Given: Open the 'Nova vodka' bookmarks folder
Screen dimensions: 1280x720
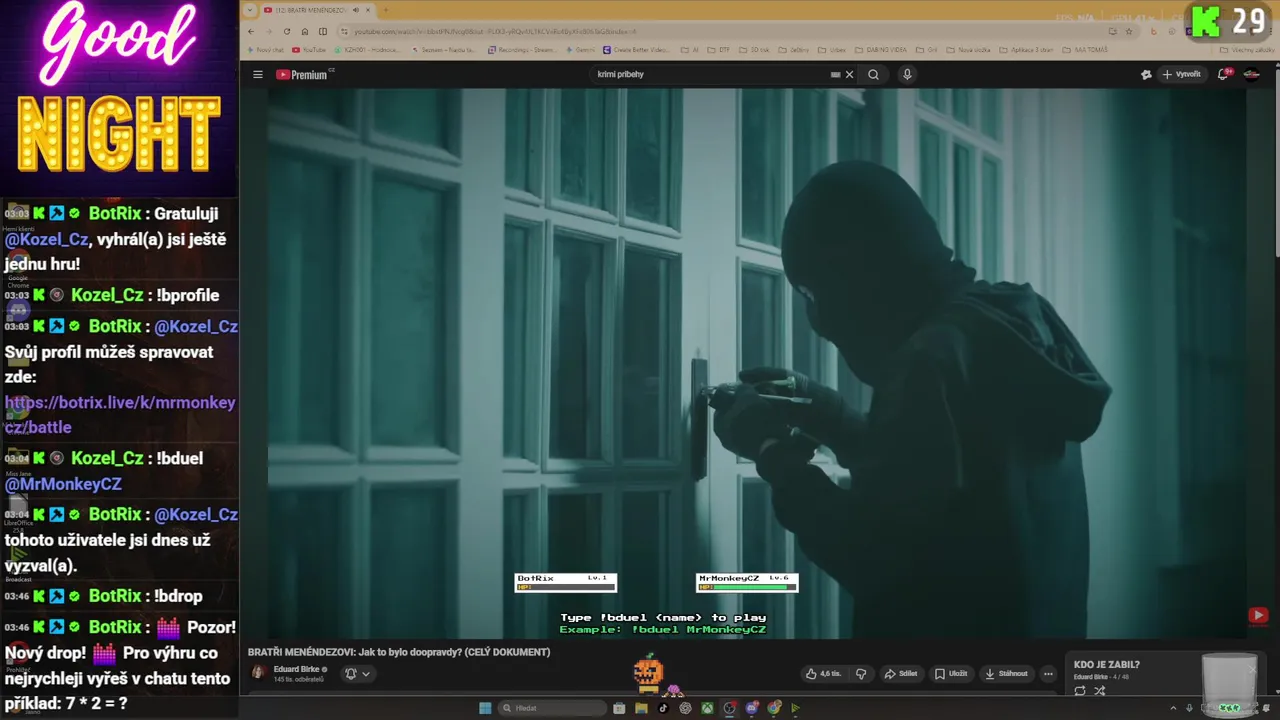Looking at the screenshot, I should click(x=969, y=50).
